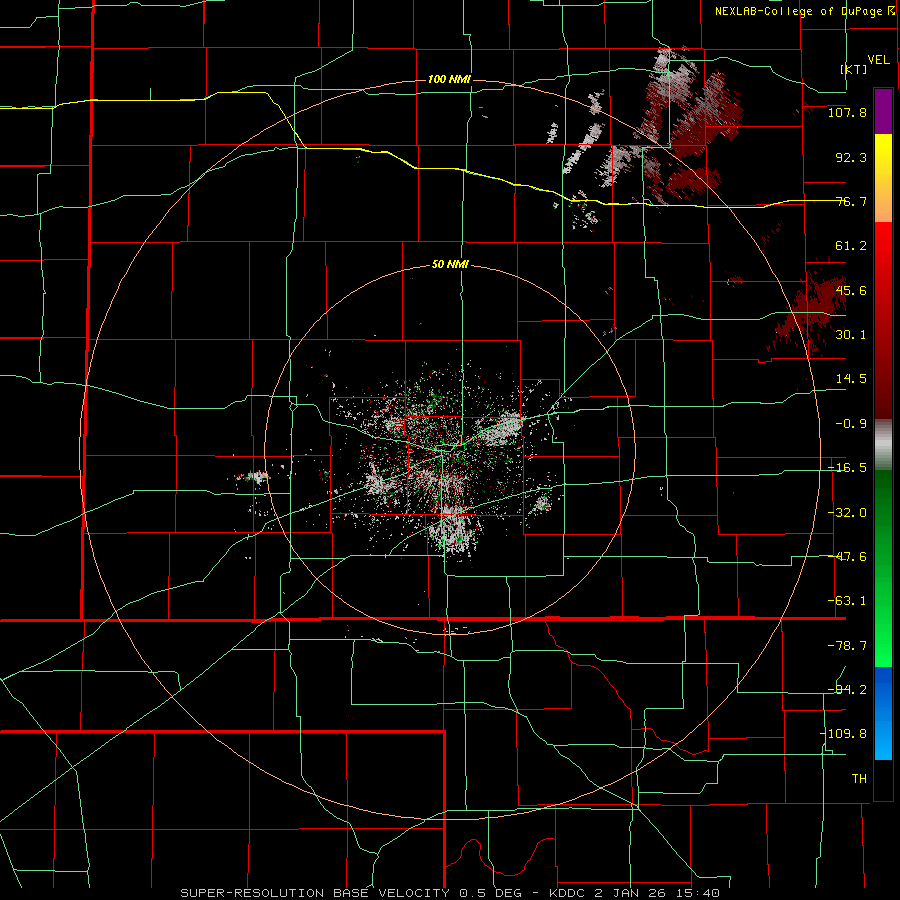Click the yellow segment of the color bar
900x900 pixels.
pyautogui.click(x=883, y=178)
